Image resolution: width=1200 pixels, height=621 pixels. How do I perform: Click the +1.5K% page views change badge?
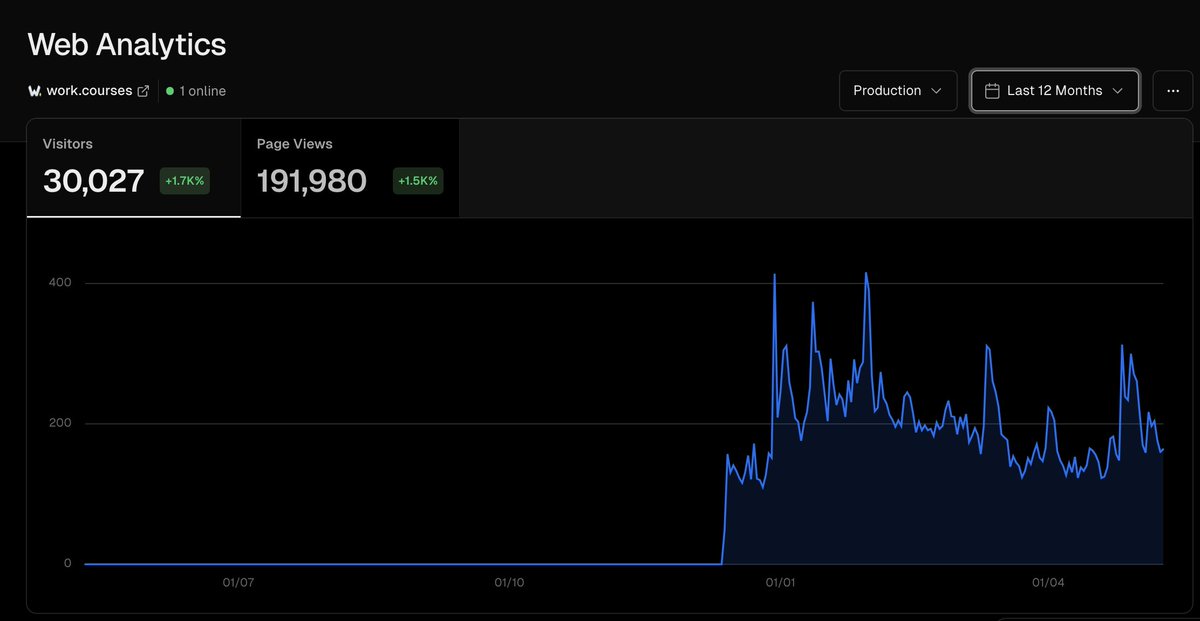click(418, 181)
